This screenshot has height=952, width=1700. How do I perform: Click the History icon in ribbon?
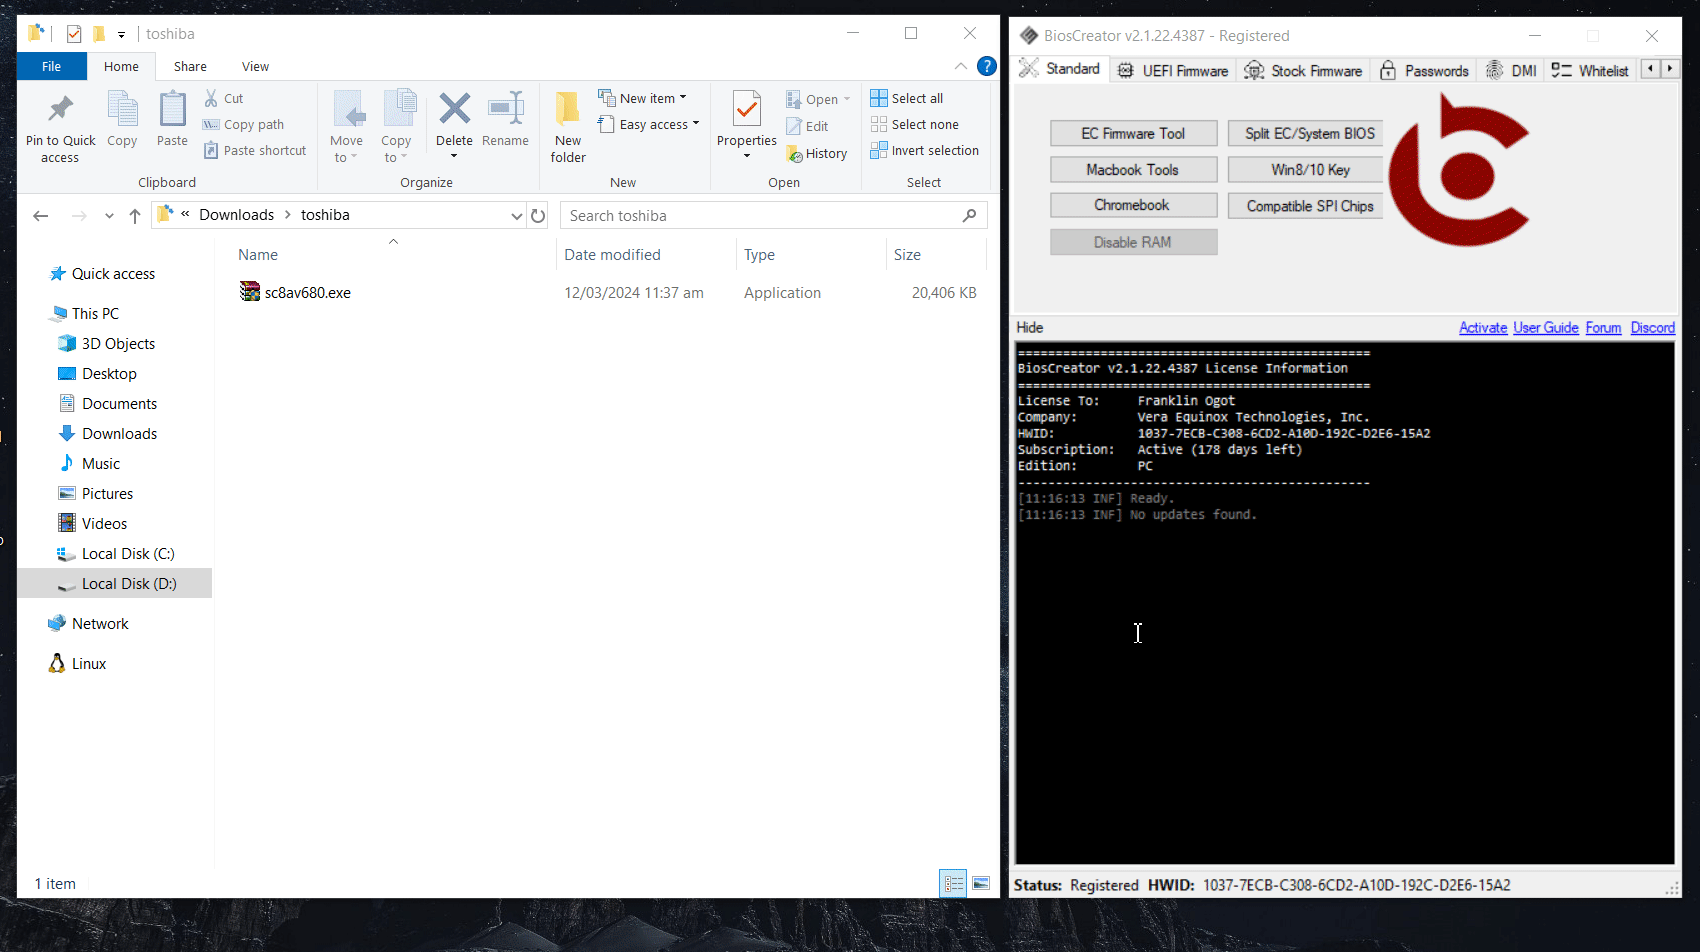(794, 154)
